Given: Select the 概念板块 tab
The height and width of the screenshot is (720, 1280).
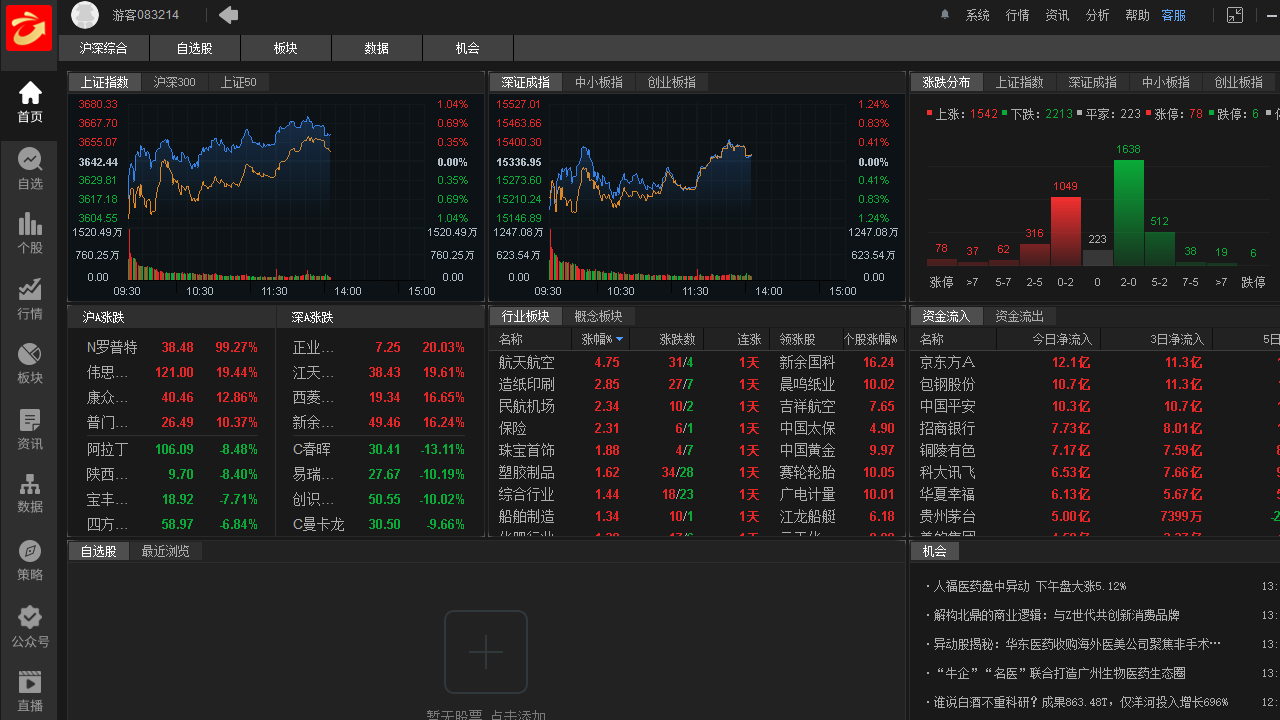Looking at the screenshot, I should [x=598, y=316].
